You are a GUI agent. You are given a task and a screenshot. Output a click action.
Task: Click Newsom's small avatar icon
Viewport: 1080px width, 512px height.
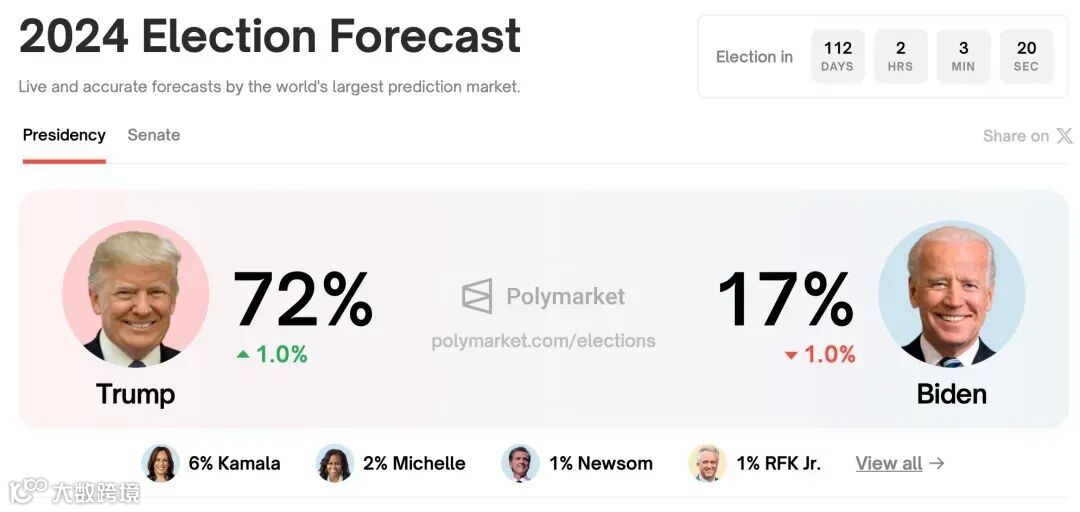[x=520, y=463]
